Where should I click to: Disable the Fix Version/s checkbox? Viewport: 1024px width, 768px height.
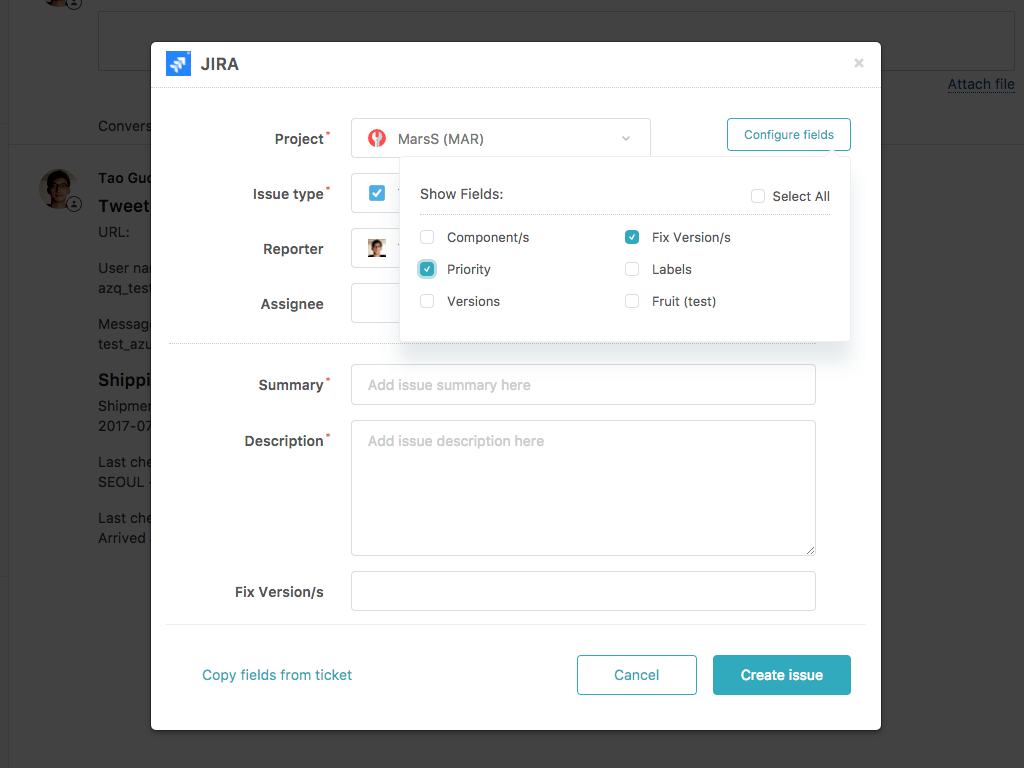tap(632, 237)
